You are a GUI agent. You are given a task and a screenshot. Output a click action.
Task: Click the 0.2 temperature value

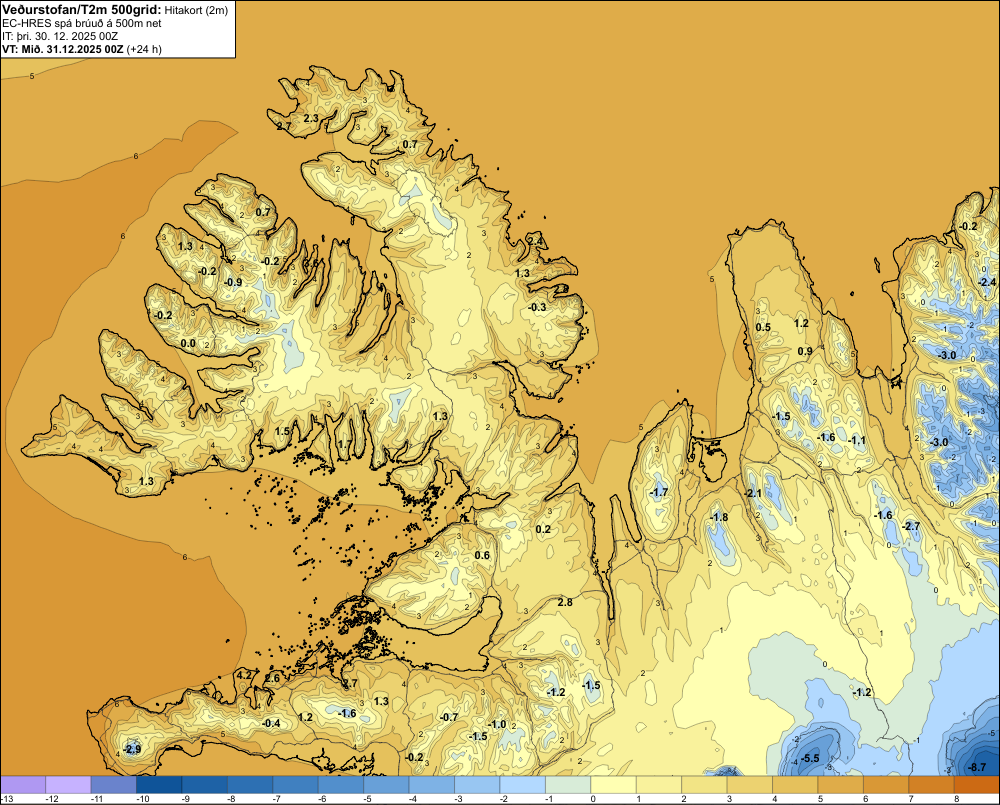coord(543,529)
